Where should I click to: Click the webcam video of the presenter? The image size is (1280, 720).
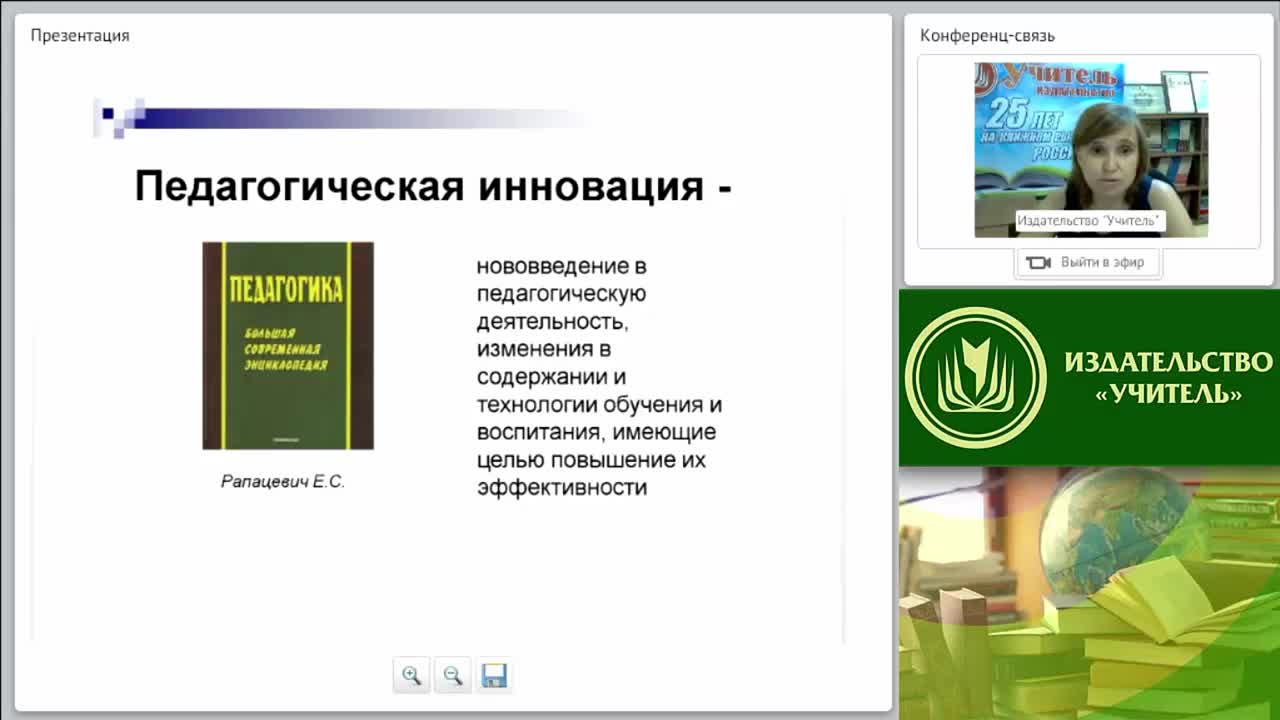pyautogui.click(x=1091, y=150)
